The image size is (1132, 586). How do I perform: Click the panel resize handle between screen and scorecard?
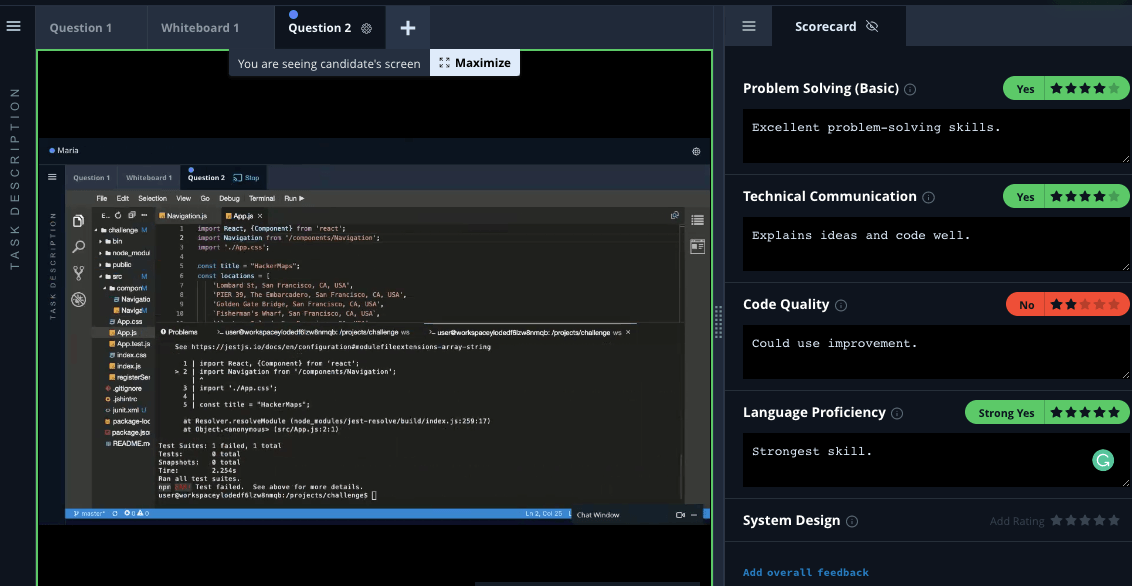718,321
